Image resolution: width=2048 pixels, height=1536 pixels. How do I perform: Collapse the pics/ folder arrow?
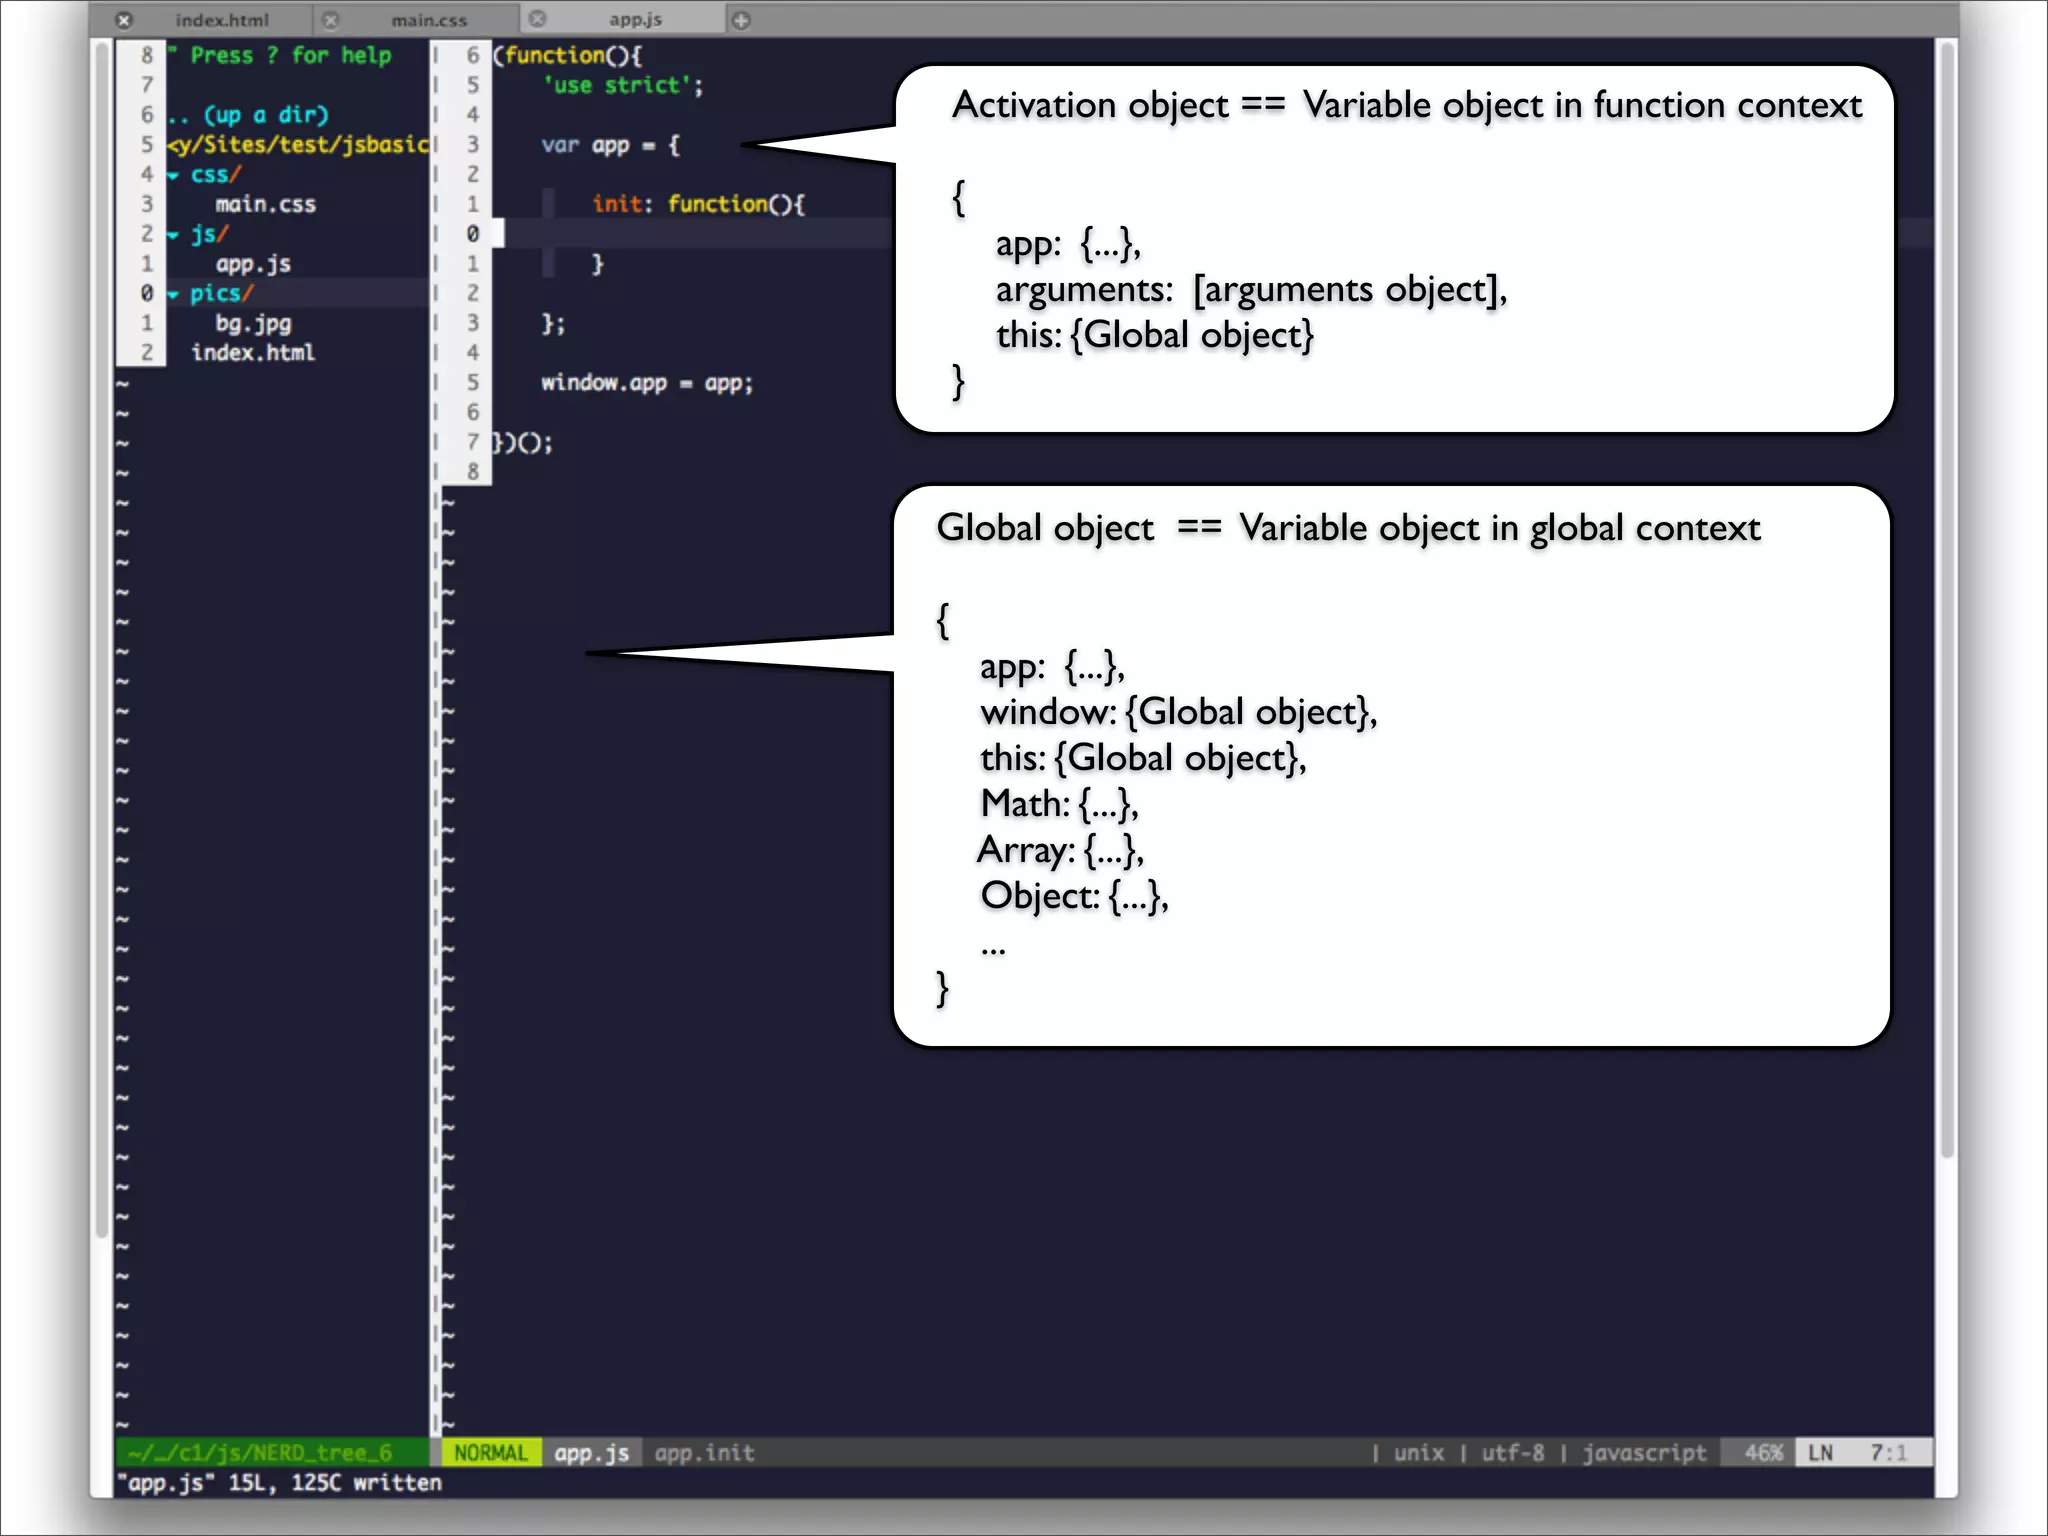click(174, 294)
